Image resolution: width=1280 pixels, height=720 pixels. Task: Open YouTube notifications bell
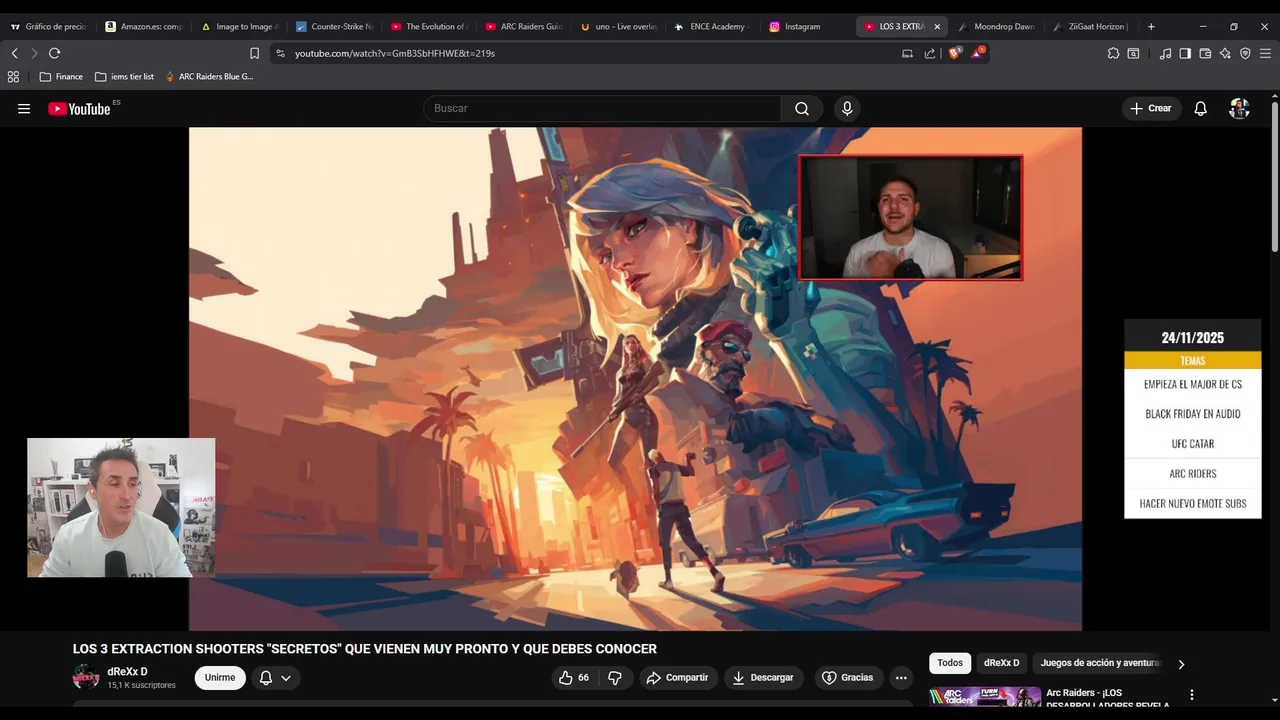click(x=1200, y=109)
